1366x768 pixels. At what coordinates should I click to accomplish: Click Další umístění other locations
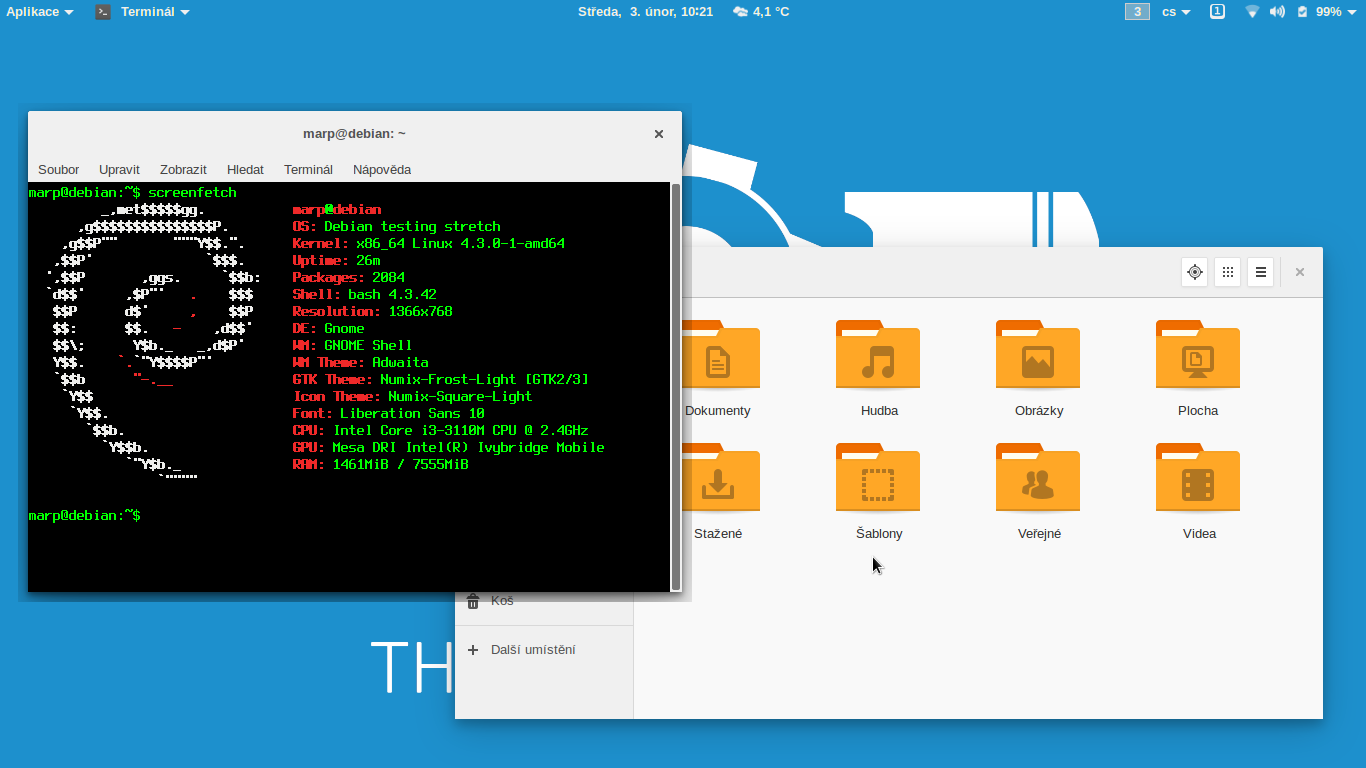pos(533,650)
